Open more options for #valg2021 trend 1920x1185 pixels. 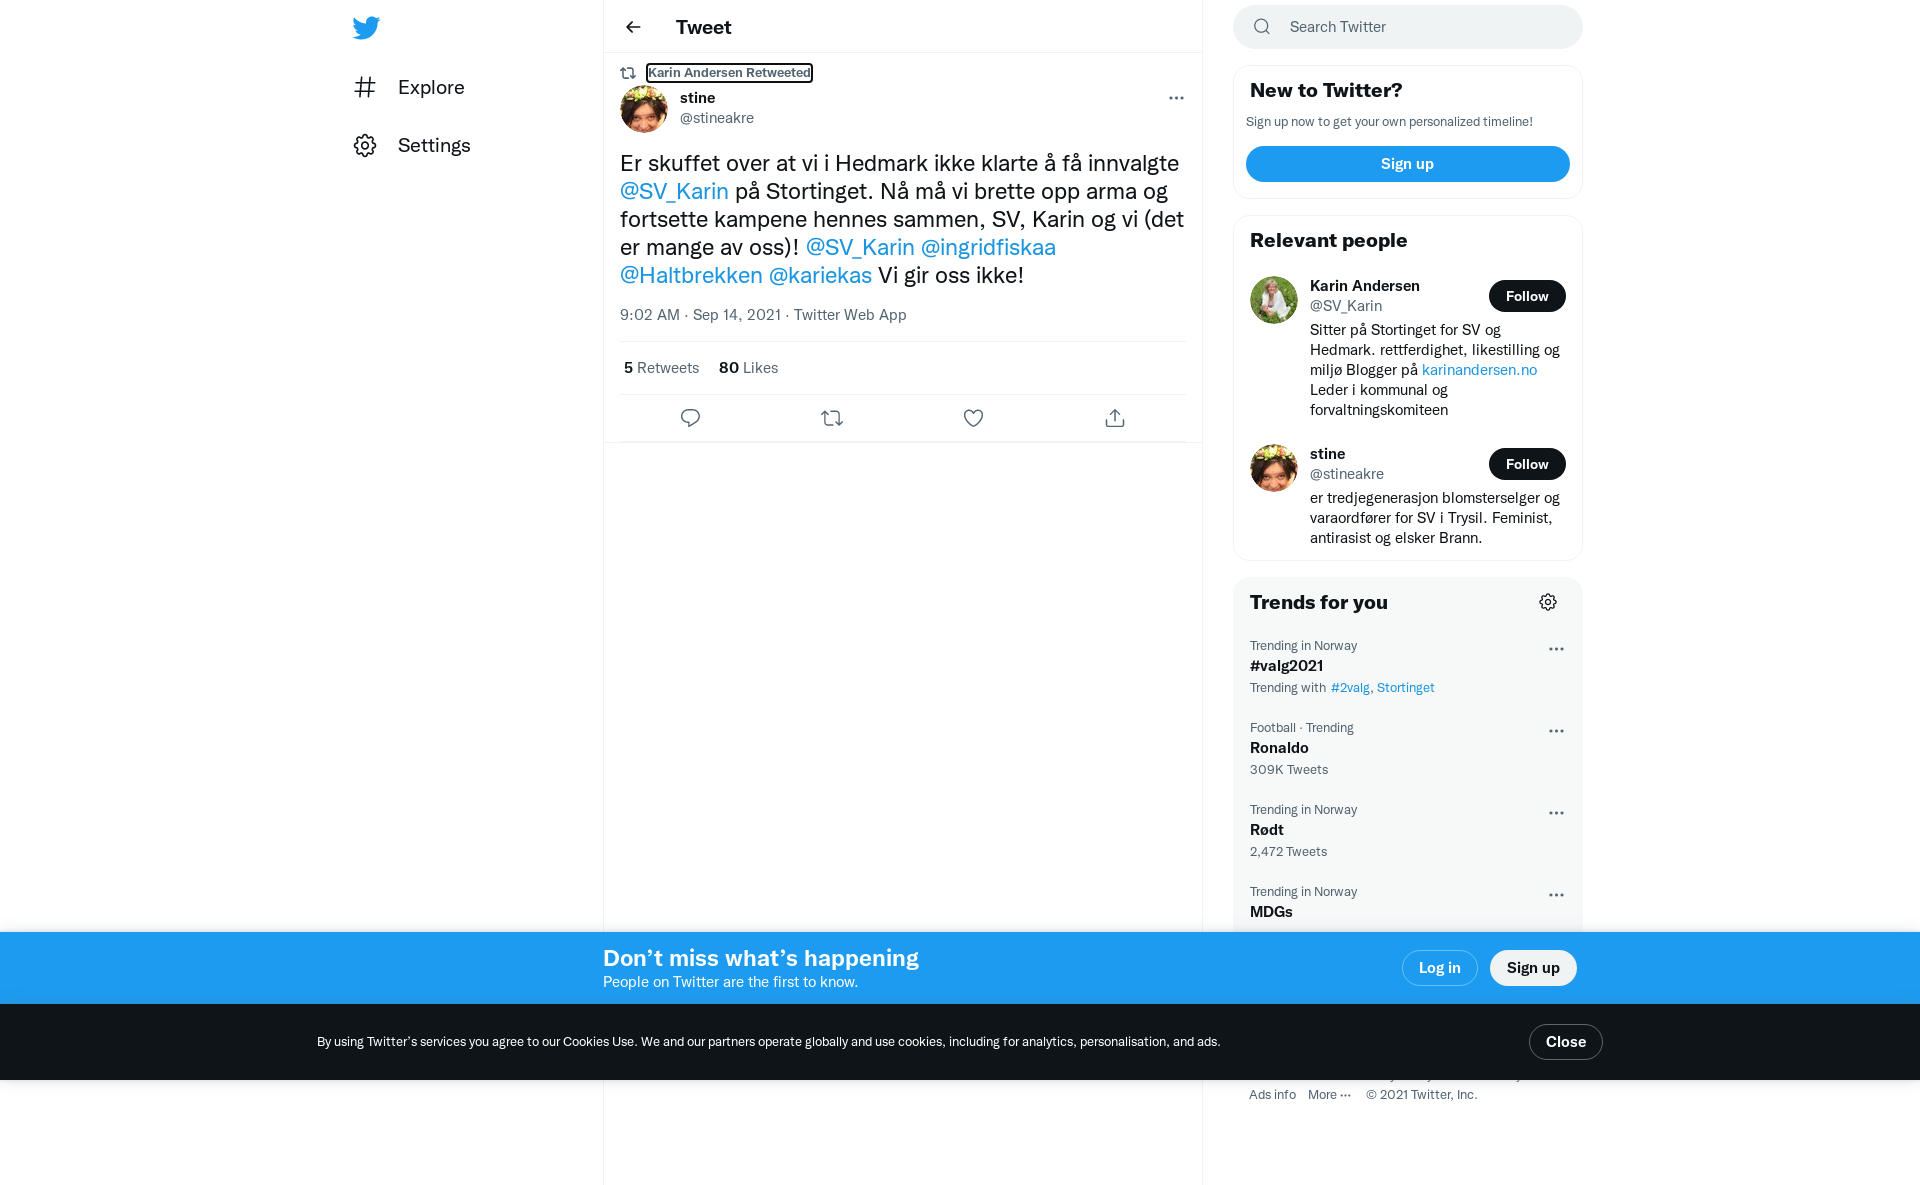pyautogui.click(x=1556, y=649)
